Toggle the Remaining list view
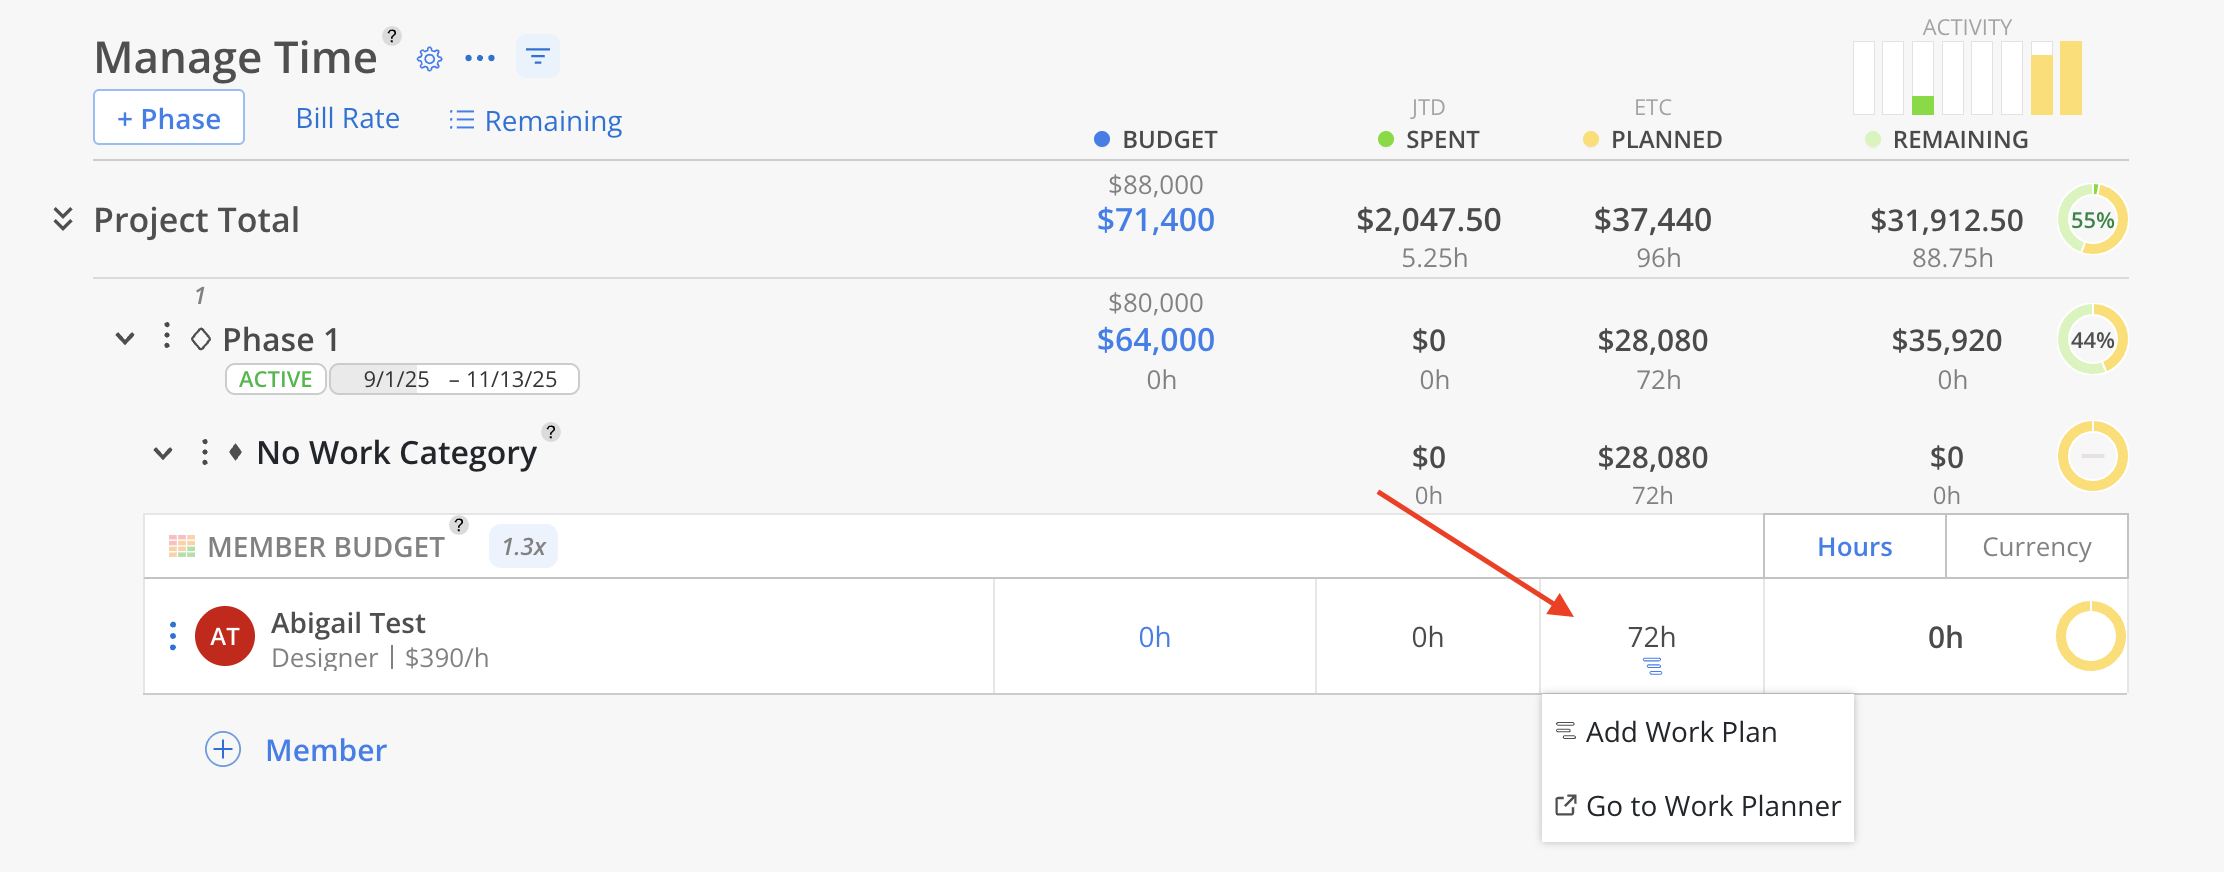This screenshot has width=2224, height=872. pyautogui.click(x=536, y=121)
